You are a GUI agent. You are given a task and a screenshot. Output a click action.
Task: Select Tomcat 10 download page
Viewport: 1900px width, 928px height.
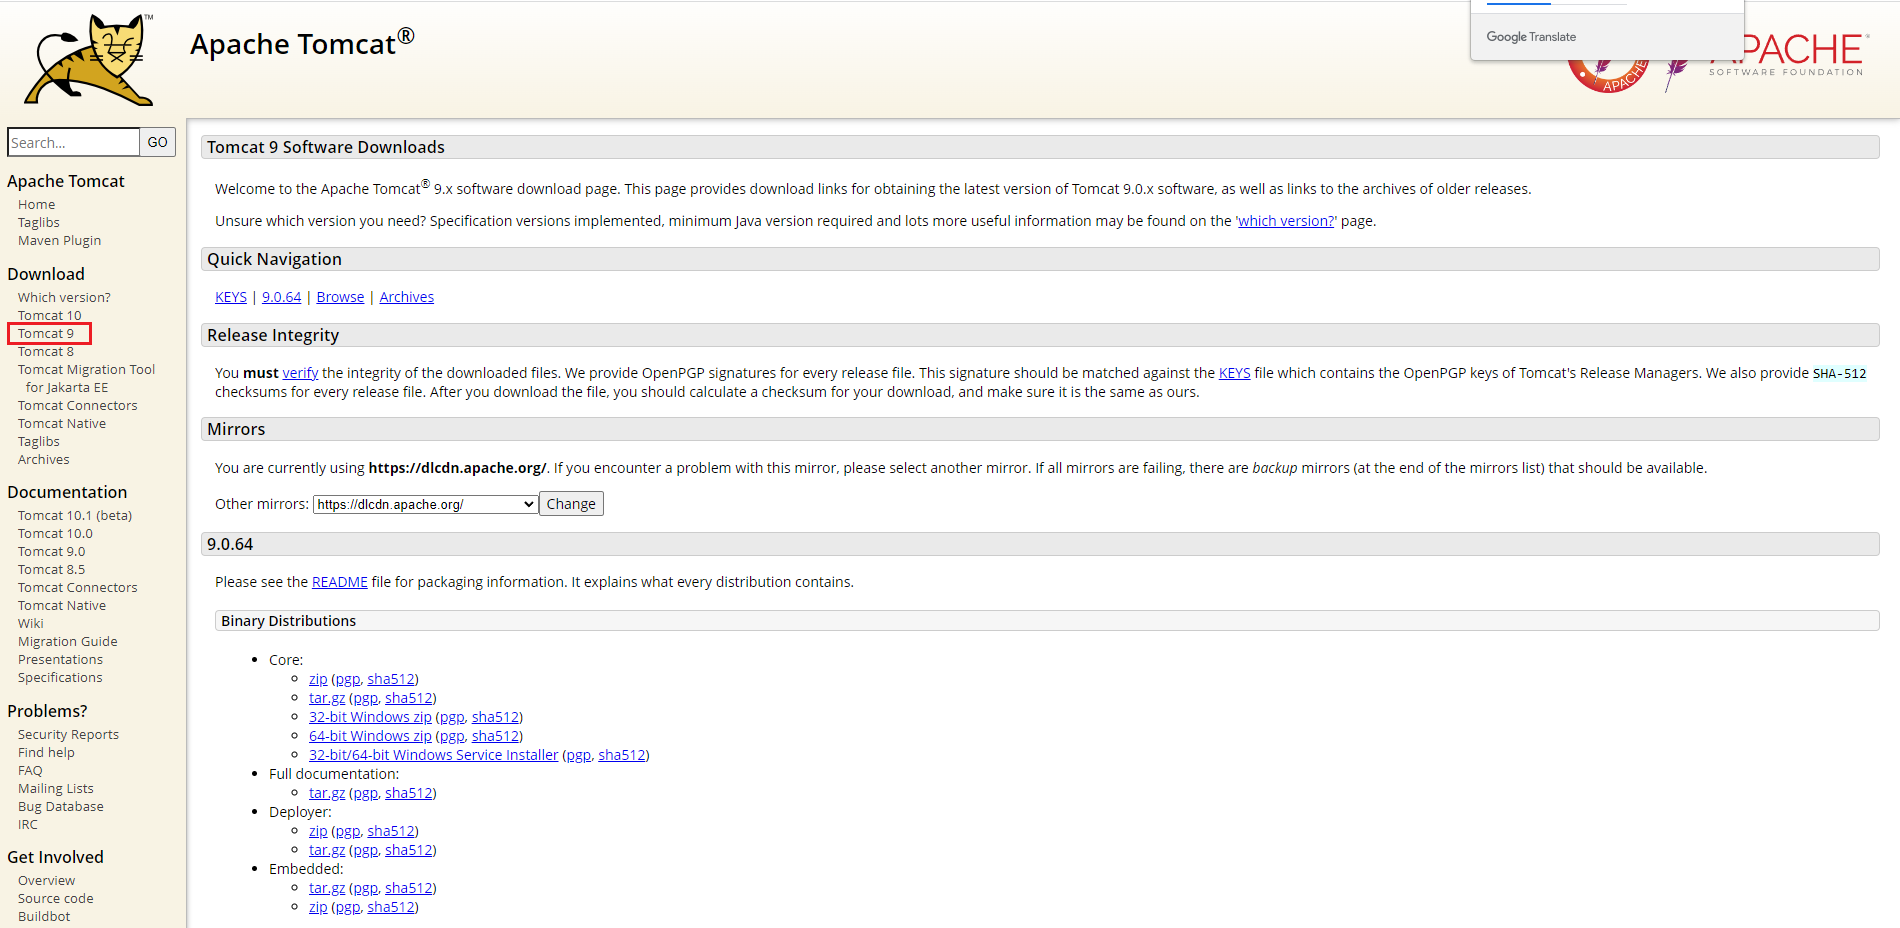pyautogui.click(x=50, y=315)
